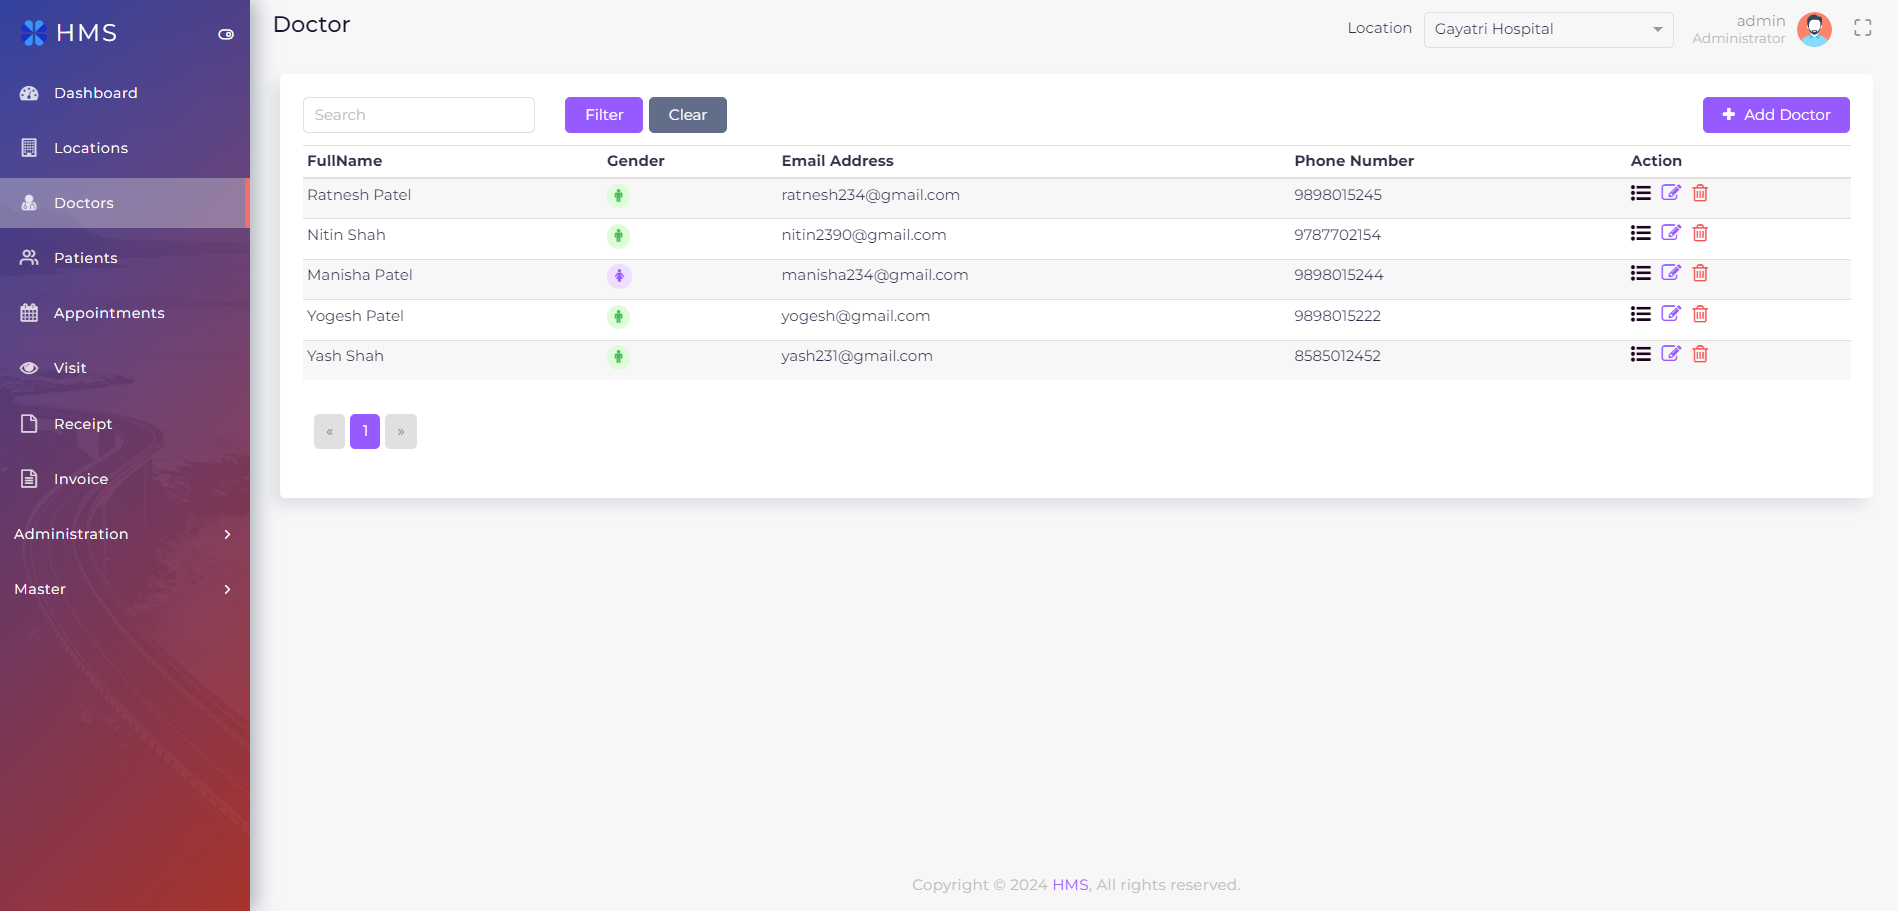Screen dimensions: 1898x911
Task: Delete the Yogesh Patel doctor record
Action: 1700,314
